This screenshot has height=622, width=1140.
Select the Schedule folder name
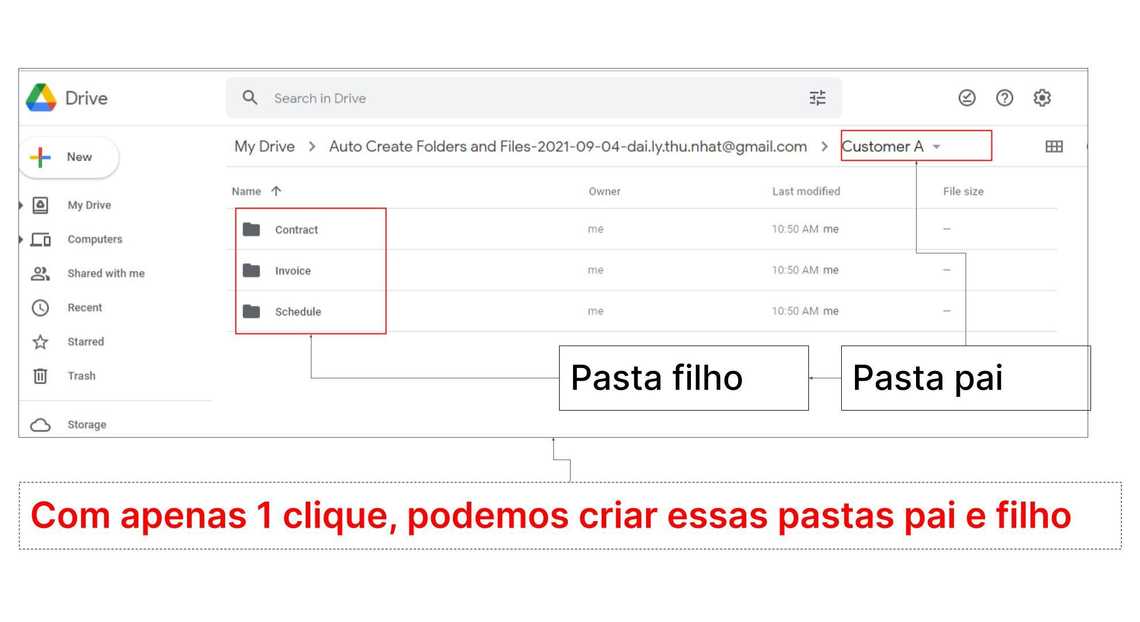pyautogui.click(x=298, y=312)
